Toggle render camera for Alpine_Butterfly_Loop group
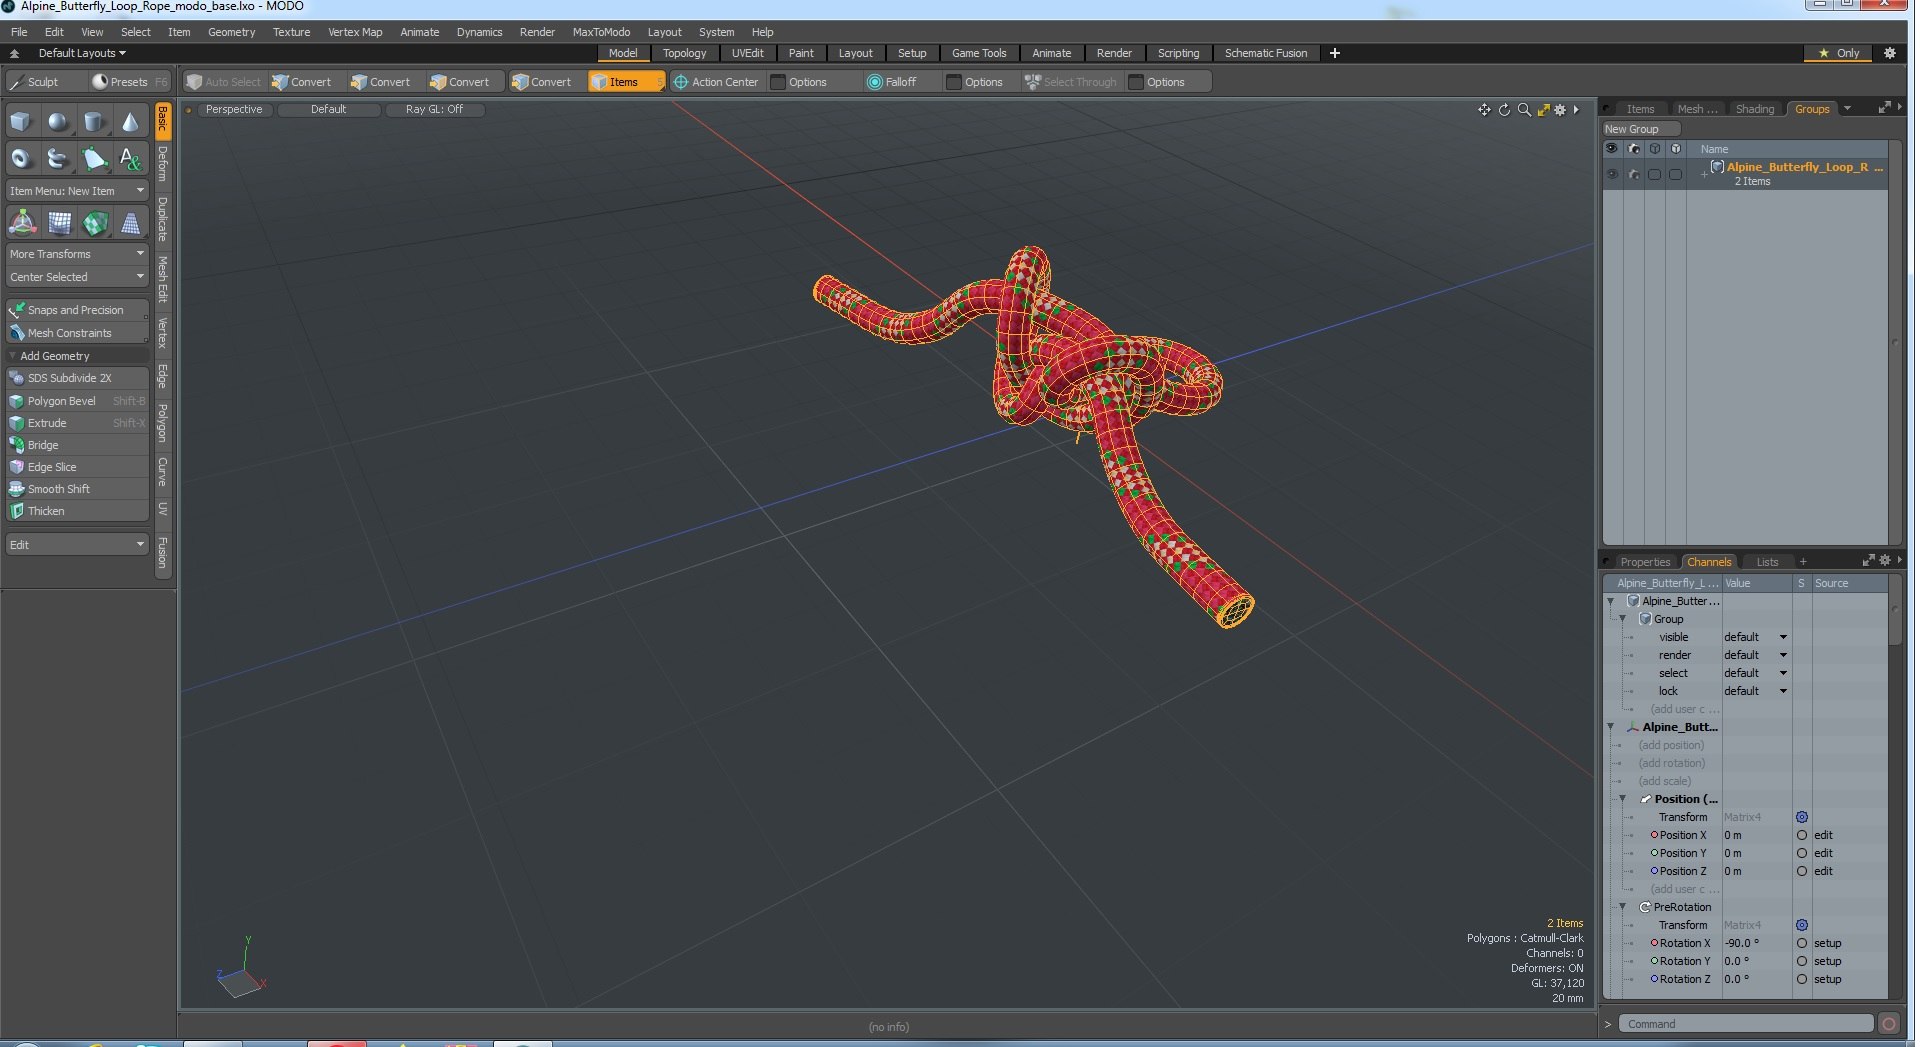 coord(1633,174)
